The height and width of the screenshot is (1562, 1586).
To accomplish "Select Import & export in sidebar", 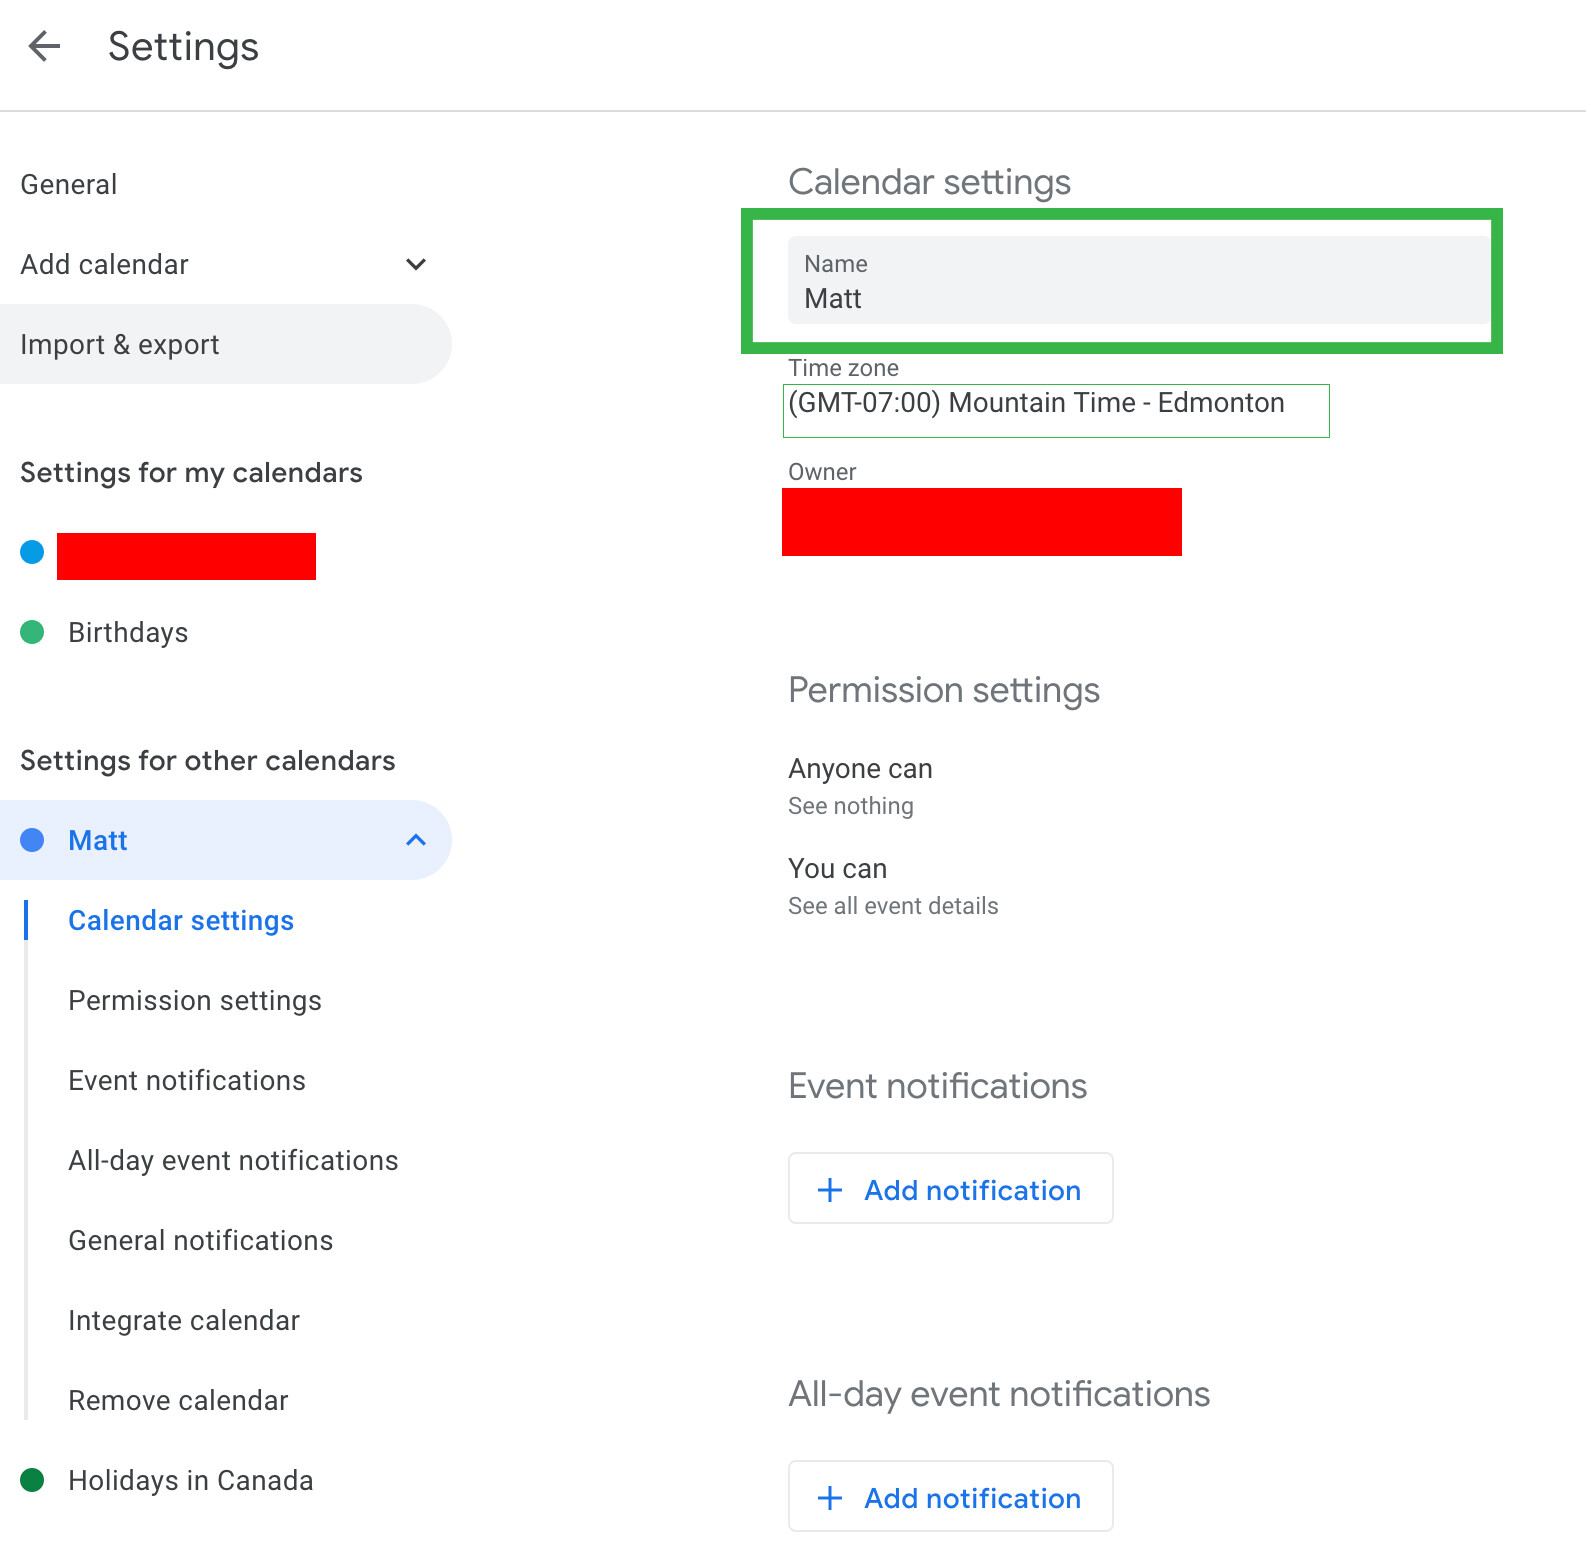I will 120,345.
